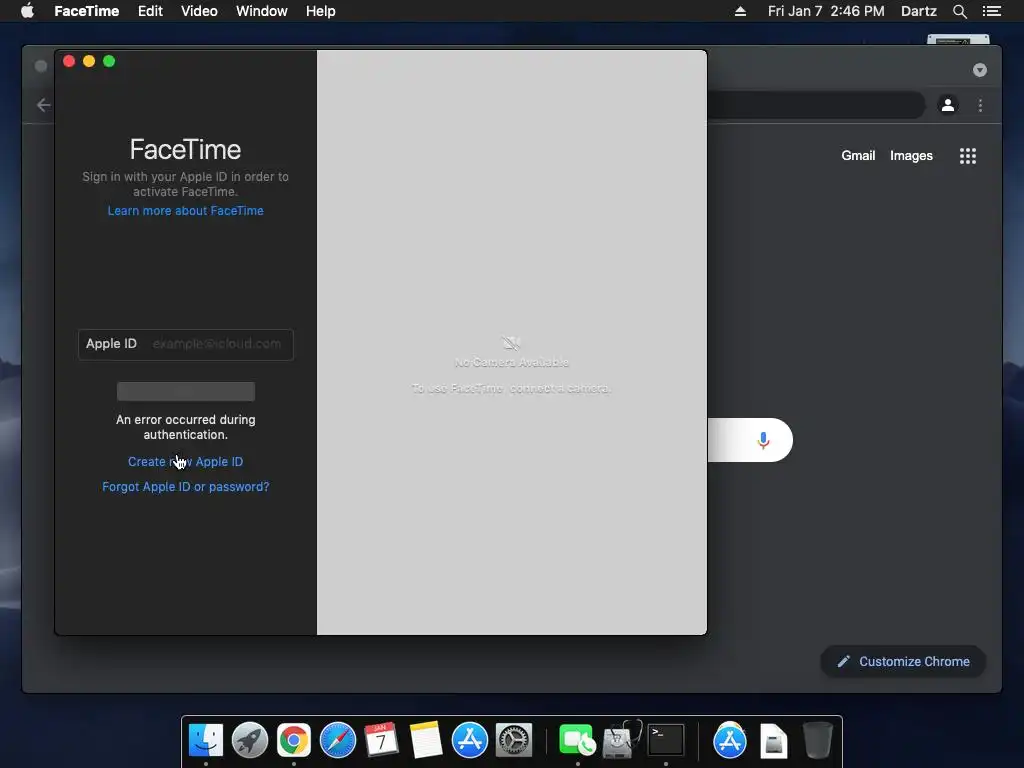The width and height of the screenshot is (1024, 768).
Task: Open Google apps grid icon
Action: click(x=967, y=155)
